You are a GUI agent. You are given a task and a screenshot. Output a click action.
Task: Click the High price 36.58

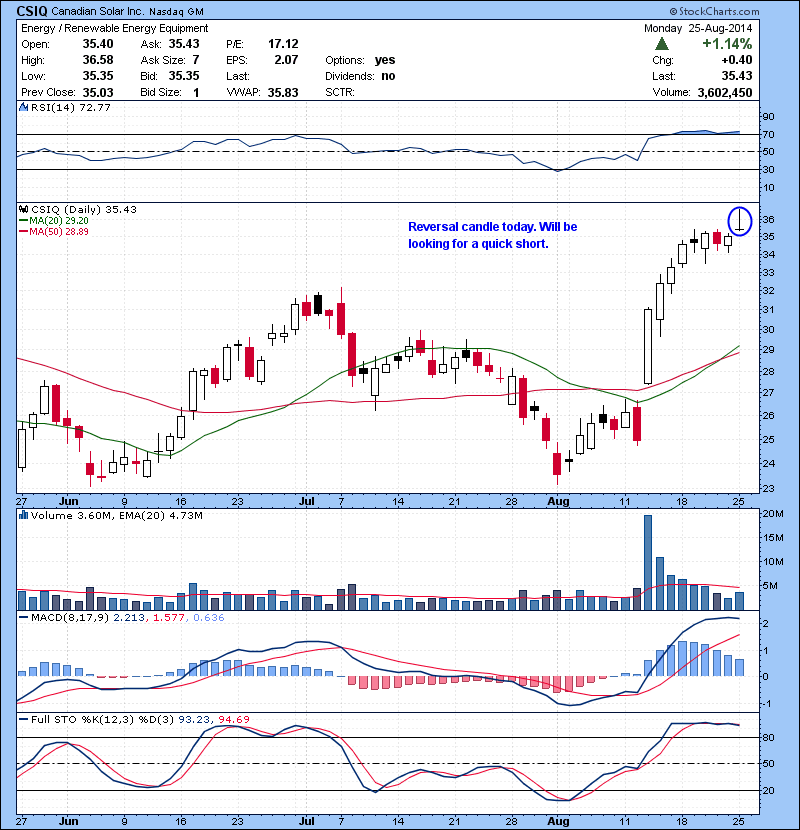pyautogui.click(x=98, y=60)
